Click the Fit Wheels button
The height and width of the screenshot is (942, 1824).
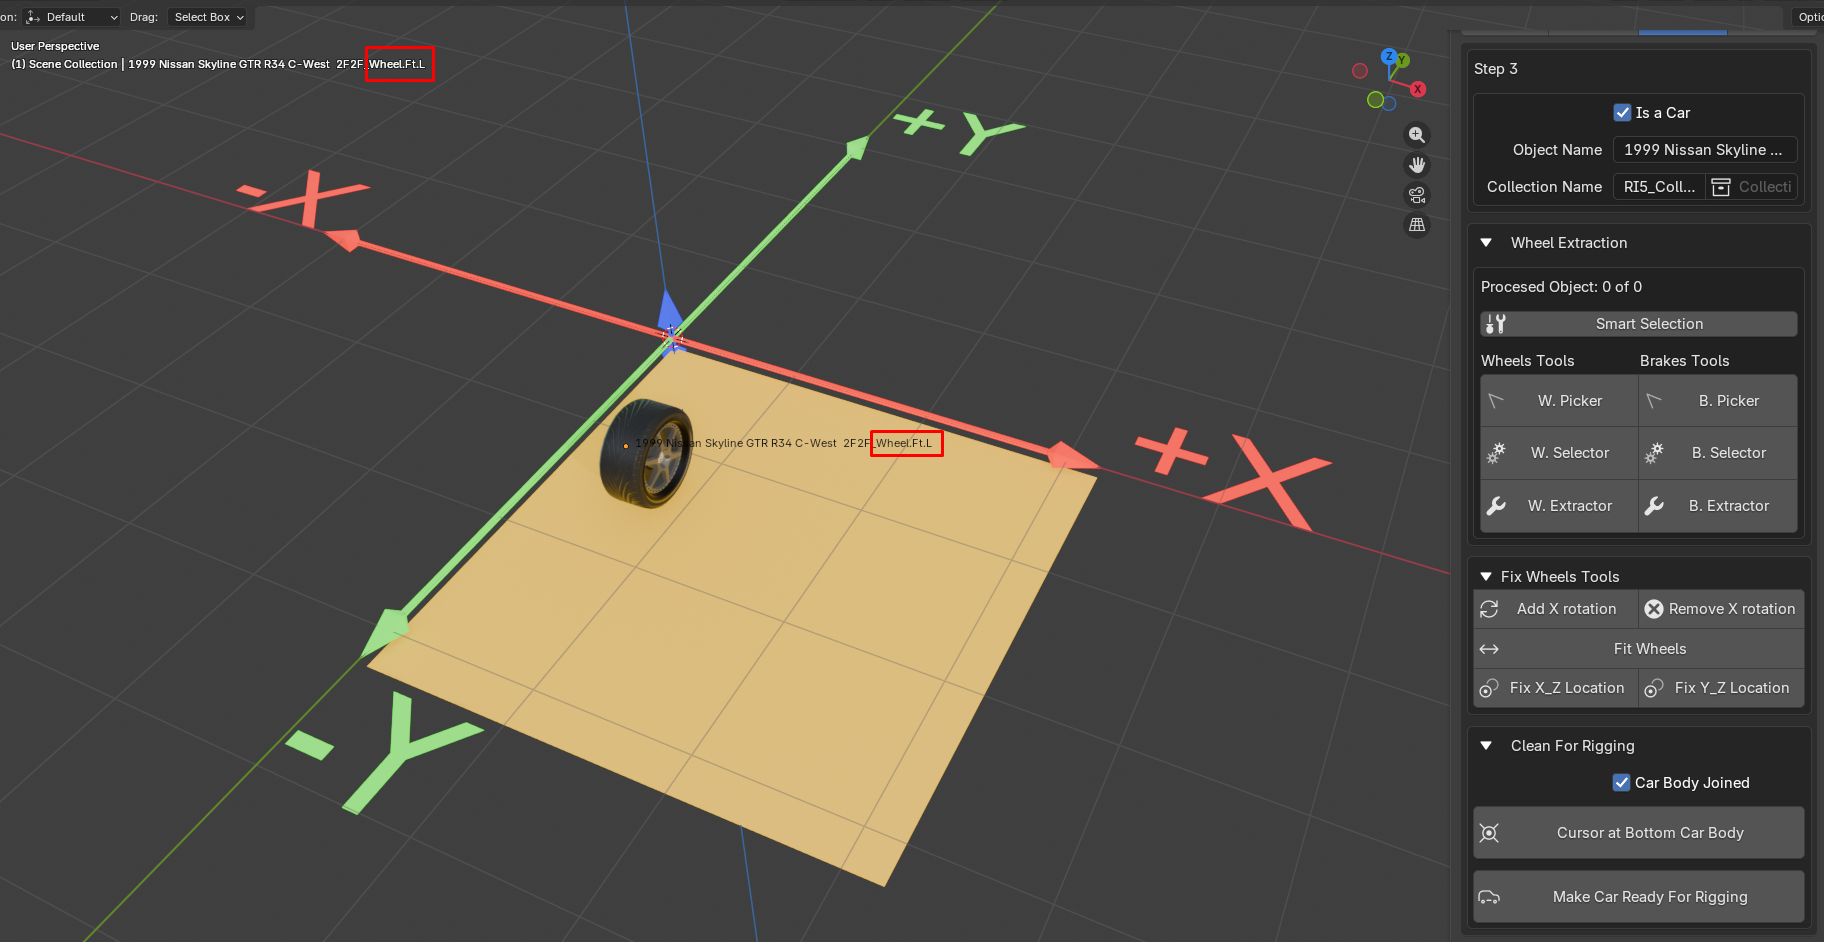coord(1639,649)
